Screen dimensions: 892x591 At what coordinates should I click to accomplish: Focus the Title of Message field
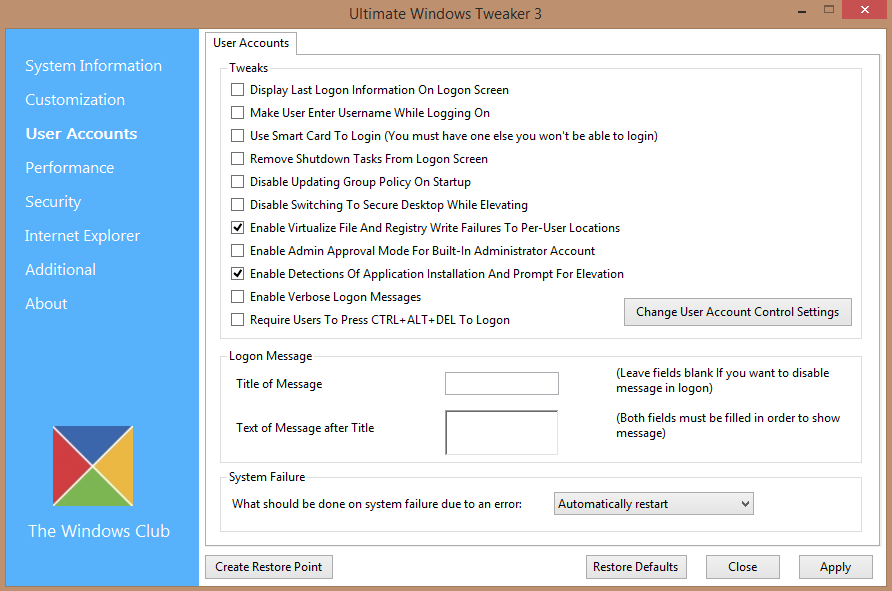point(502,383)
